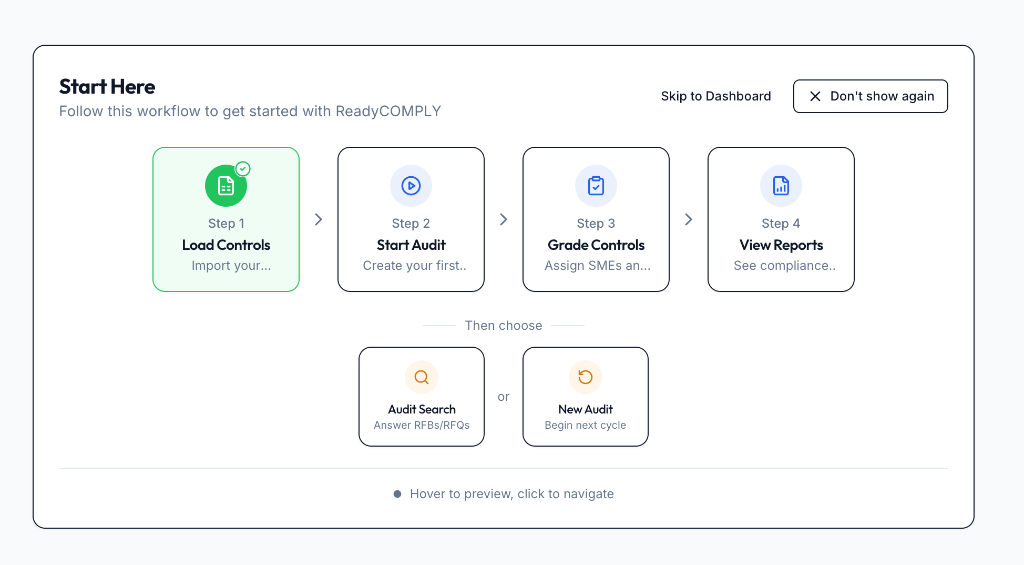
Task: Click the 'See compliance..' description text
Action: coord(784,266)
